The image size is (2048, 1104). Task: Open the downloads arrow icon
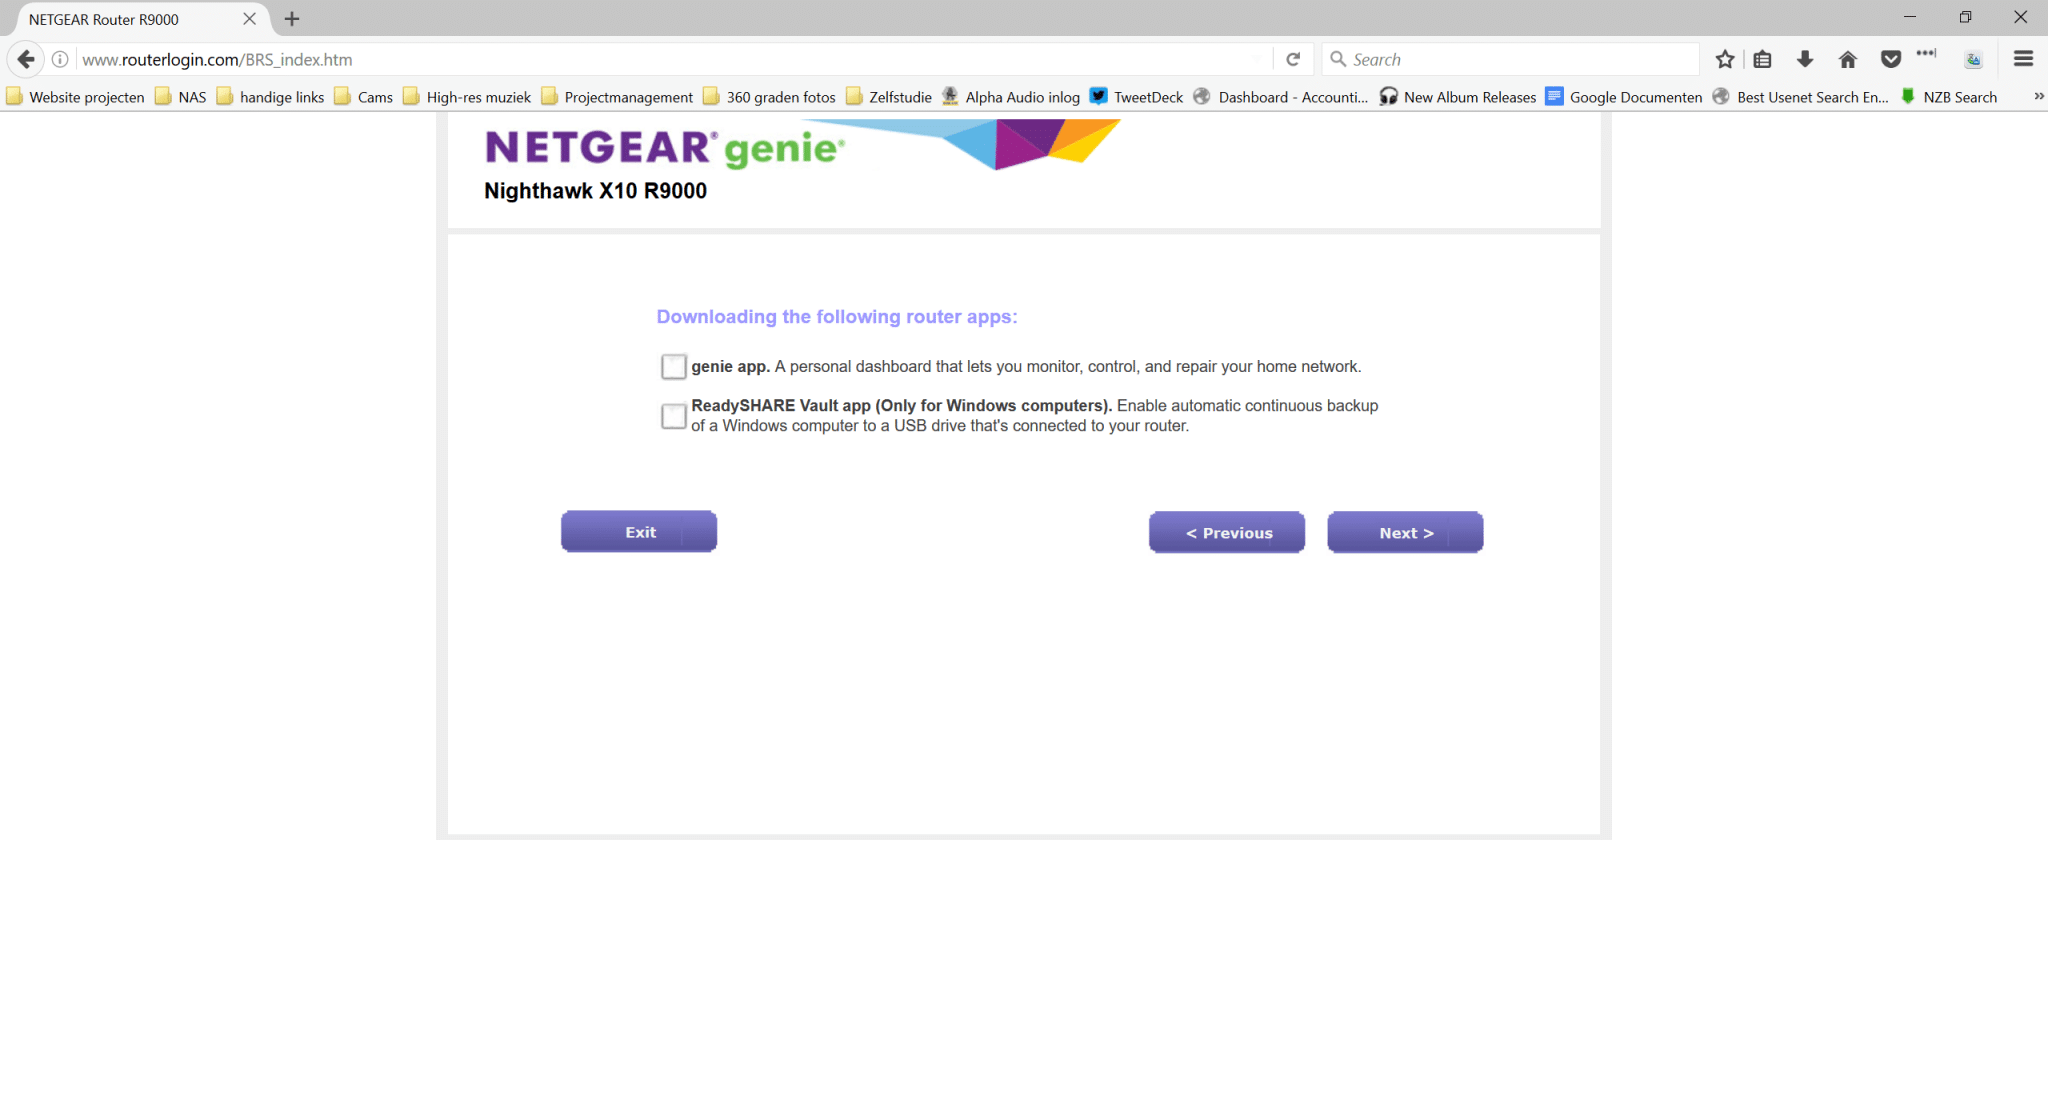tap(1805, 59)
